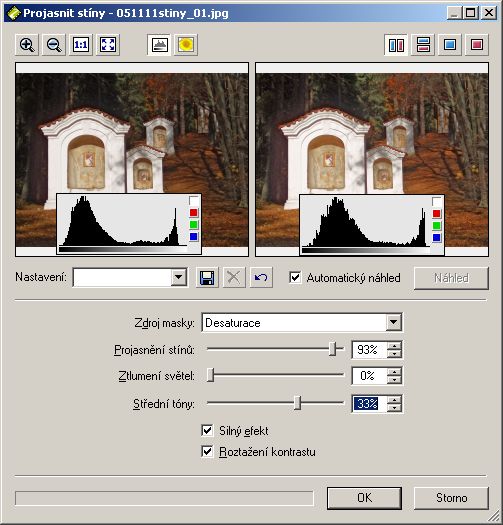Image resolution: width=503 pixels, height=525 pixels.
Task: Show only the blue original preview
Action: [450, 45]
